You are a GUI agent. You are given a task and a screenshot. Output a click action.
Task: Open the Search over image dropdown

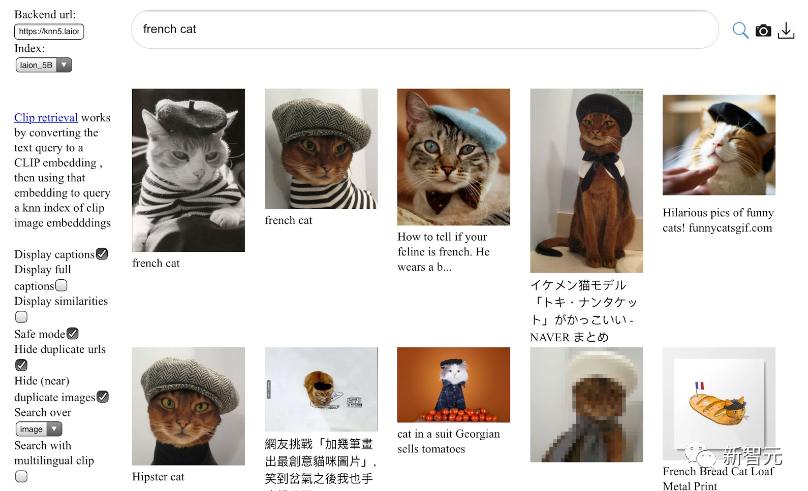tap(44, 429)
